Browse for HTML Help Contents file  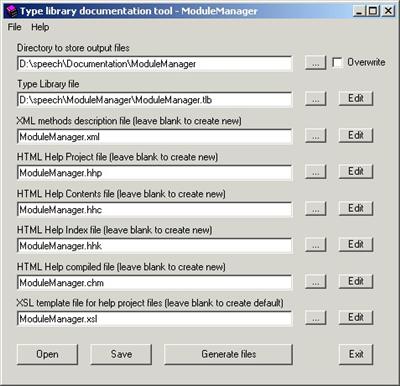click(315, 209)
